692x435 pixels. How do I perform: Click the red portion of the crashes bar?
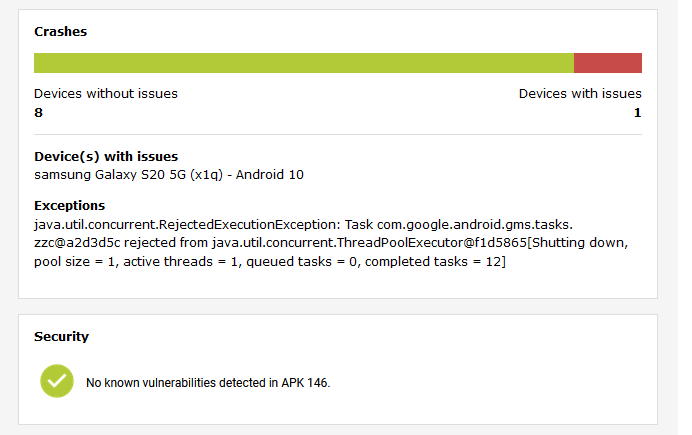(607, 63)
